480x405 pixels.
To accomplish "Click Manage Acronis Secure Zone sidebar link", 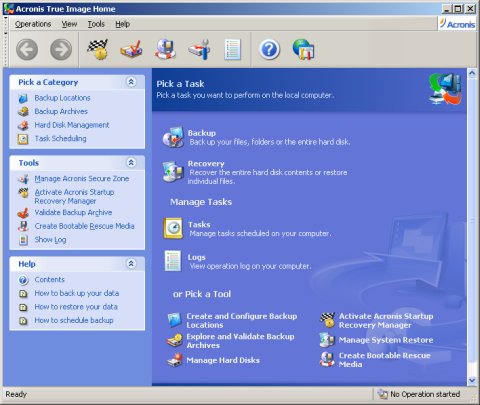I will pos(82,179).
